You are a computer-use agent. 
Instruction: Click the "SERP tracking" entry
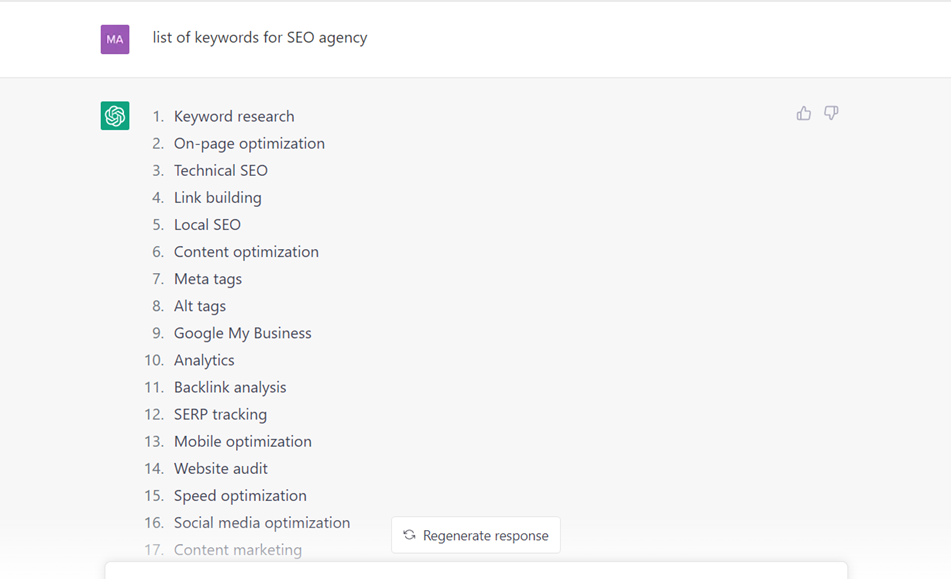pos(220,414)
